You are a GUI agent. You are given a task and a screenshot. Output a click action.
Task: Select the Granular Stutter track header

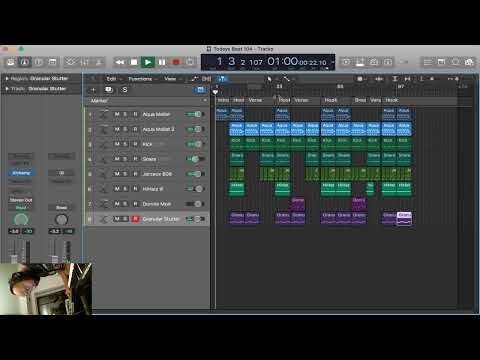pyautogui.click(x=147, y=219)
